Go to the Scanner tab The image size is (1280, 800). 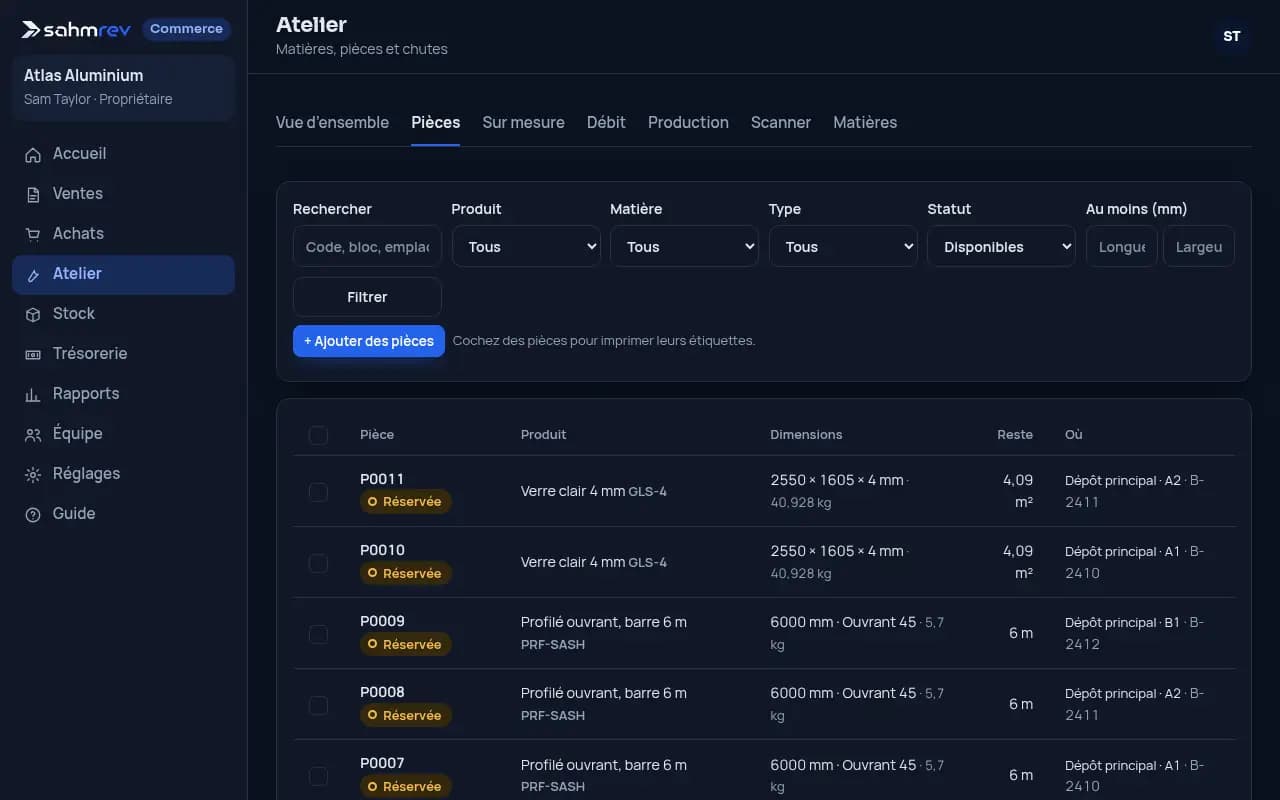tap(781, 122)
